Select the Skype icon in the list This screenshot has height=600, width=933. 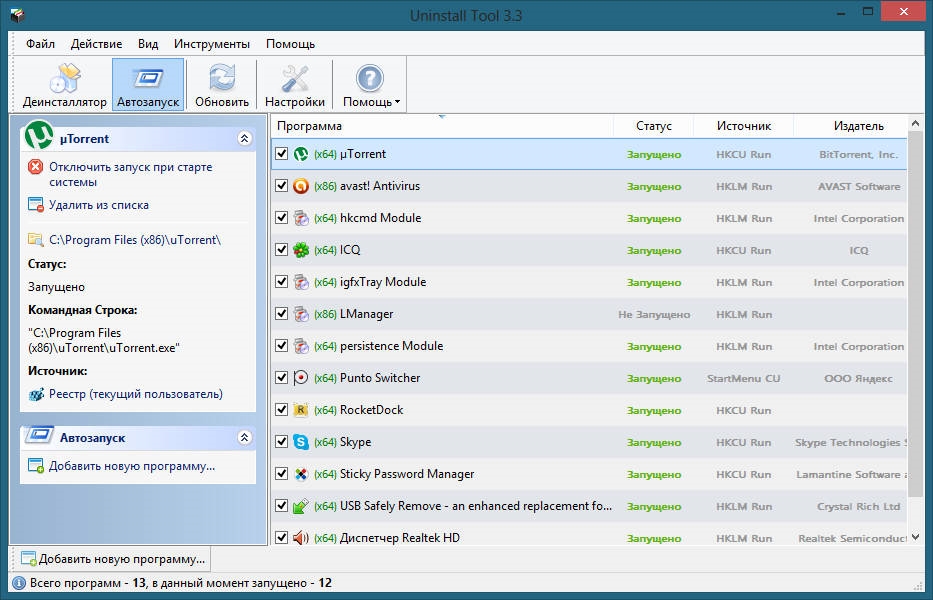301,442
